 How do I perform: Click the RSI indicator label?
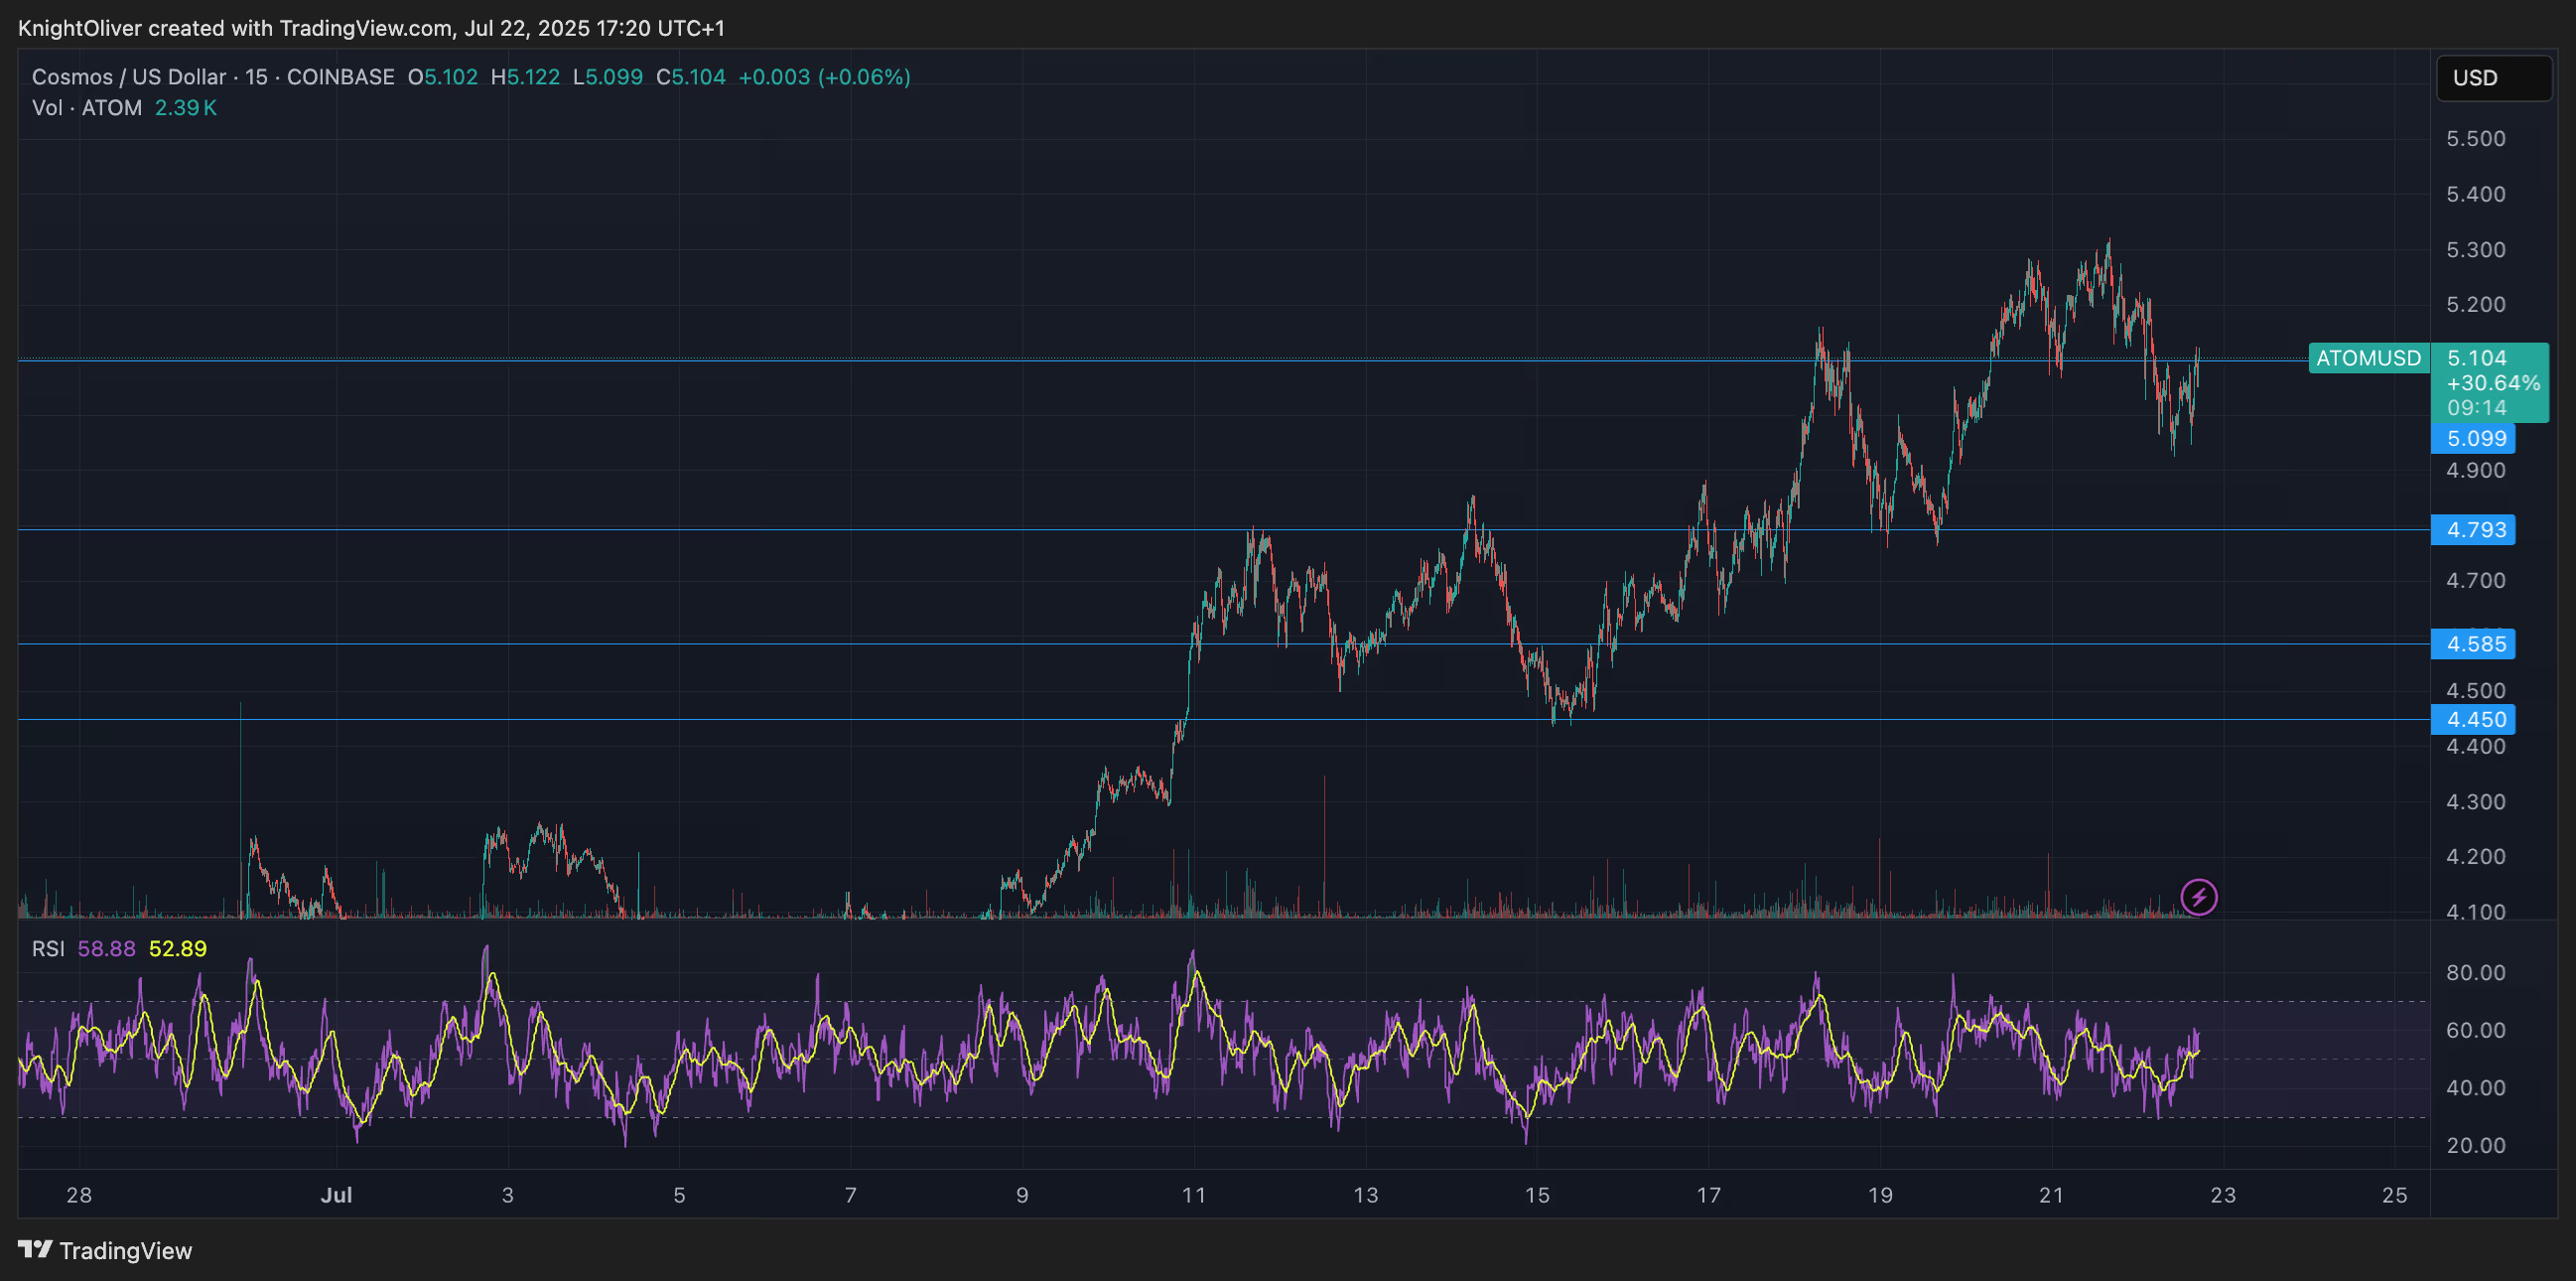(x=48, y=949)
